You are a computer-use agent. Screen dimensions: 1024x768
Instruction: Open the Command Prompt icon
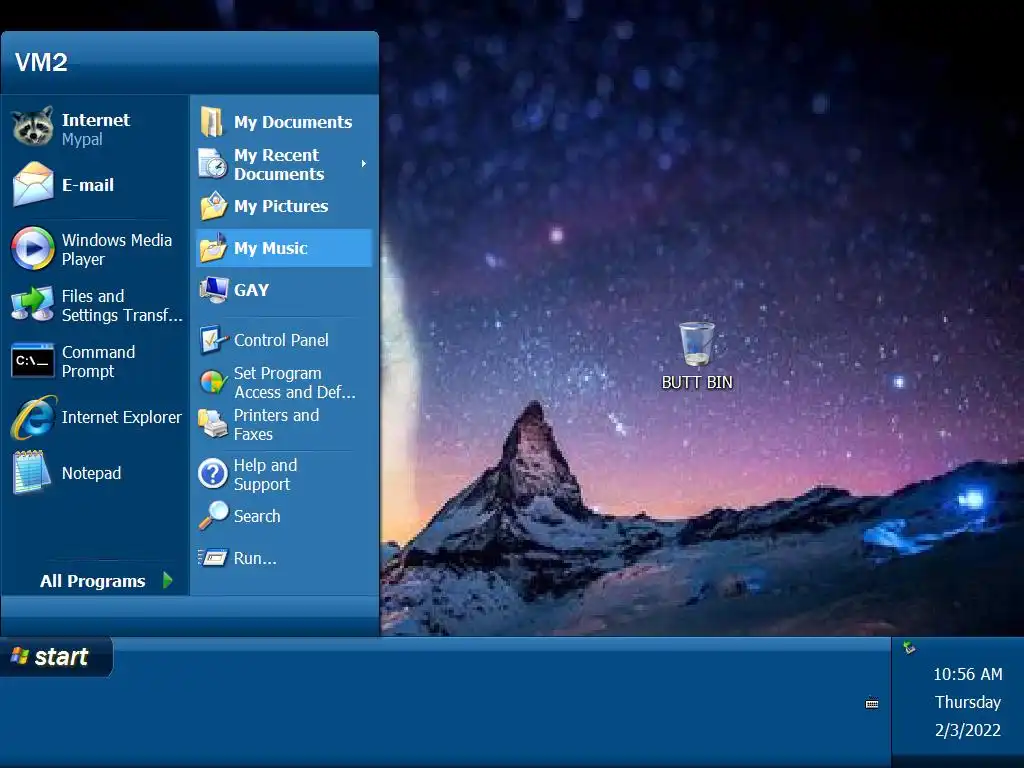pyautogui.click(x=33, y=360)
